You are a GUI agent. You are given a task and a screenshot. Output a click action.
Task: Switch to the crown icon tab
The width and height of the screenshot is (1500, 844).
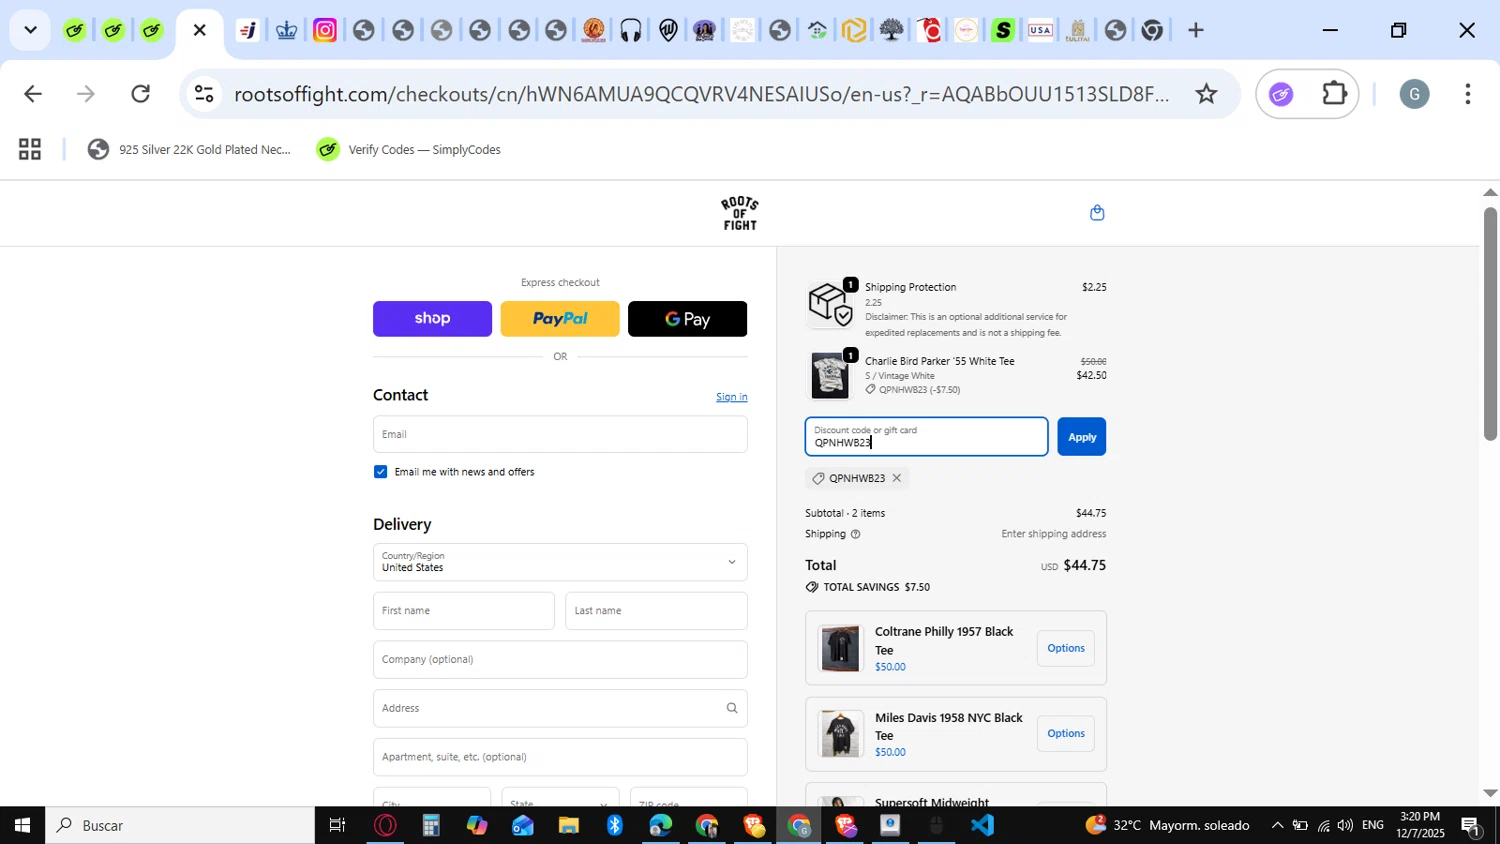click(287, 30)
